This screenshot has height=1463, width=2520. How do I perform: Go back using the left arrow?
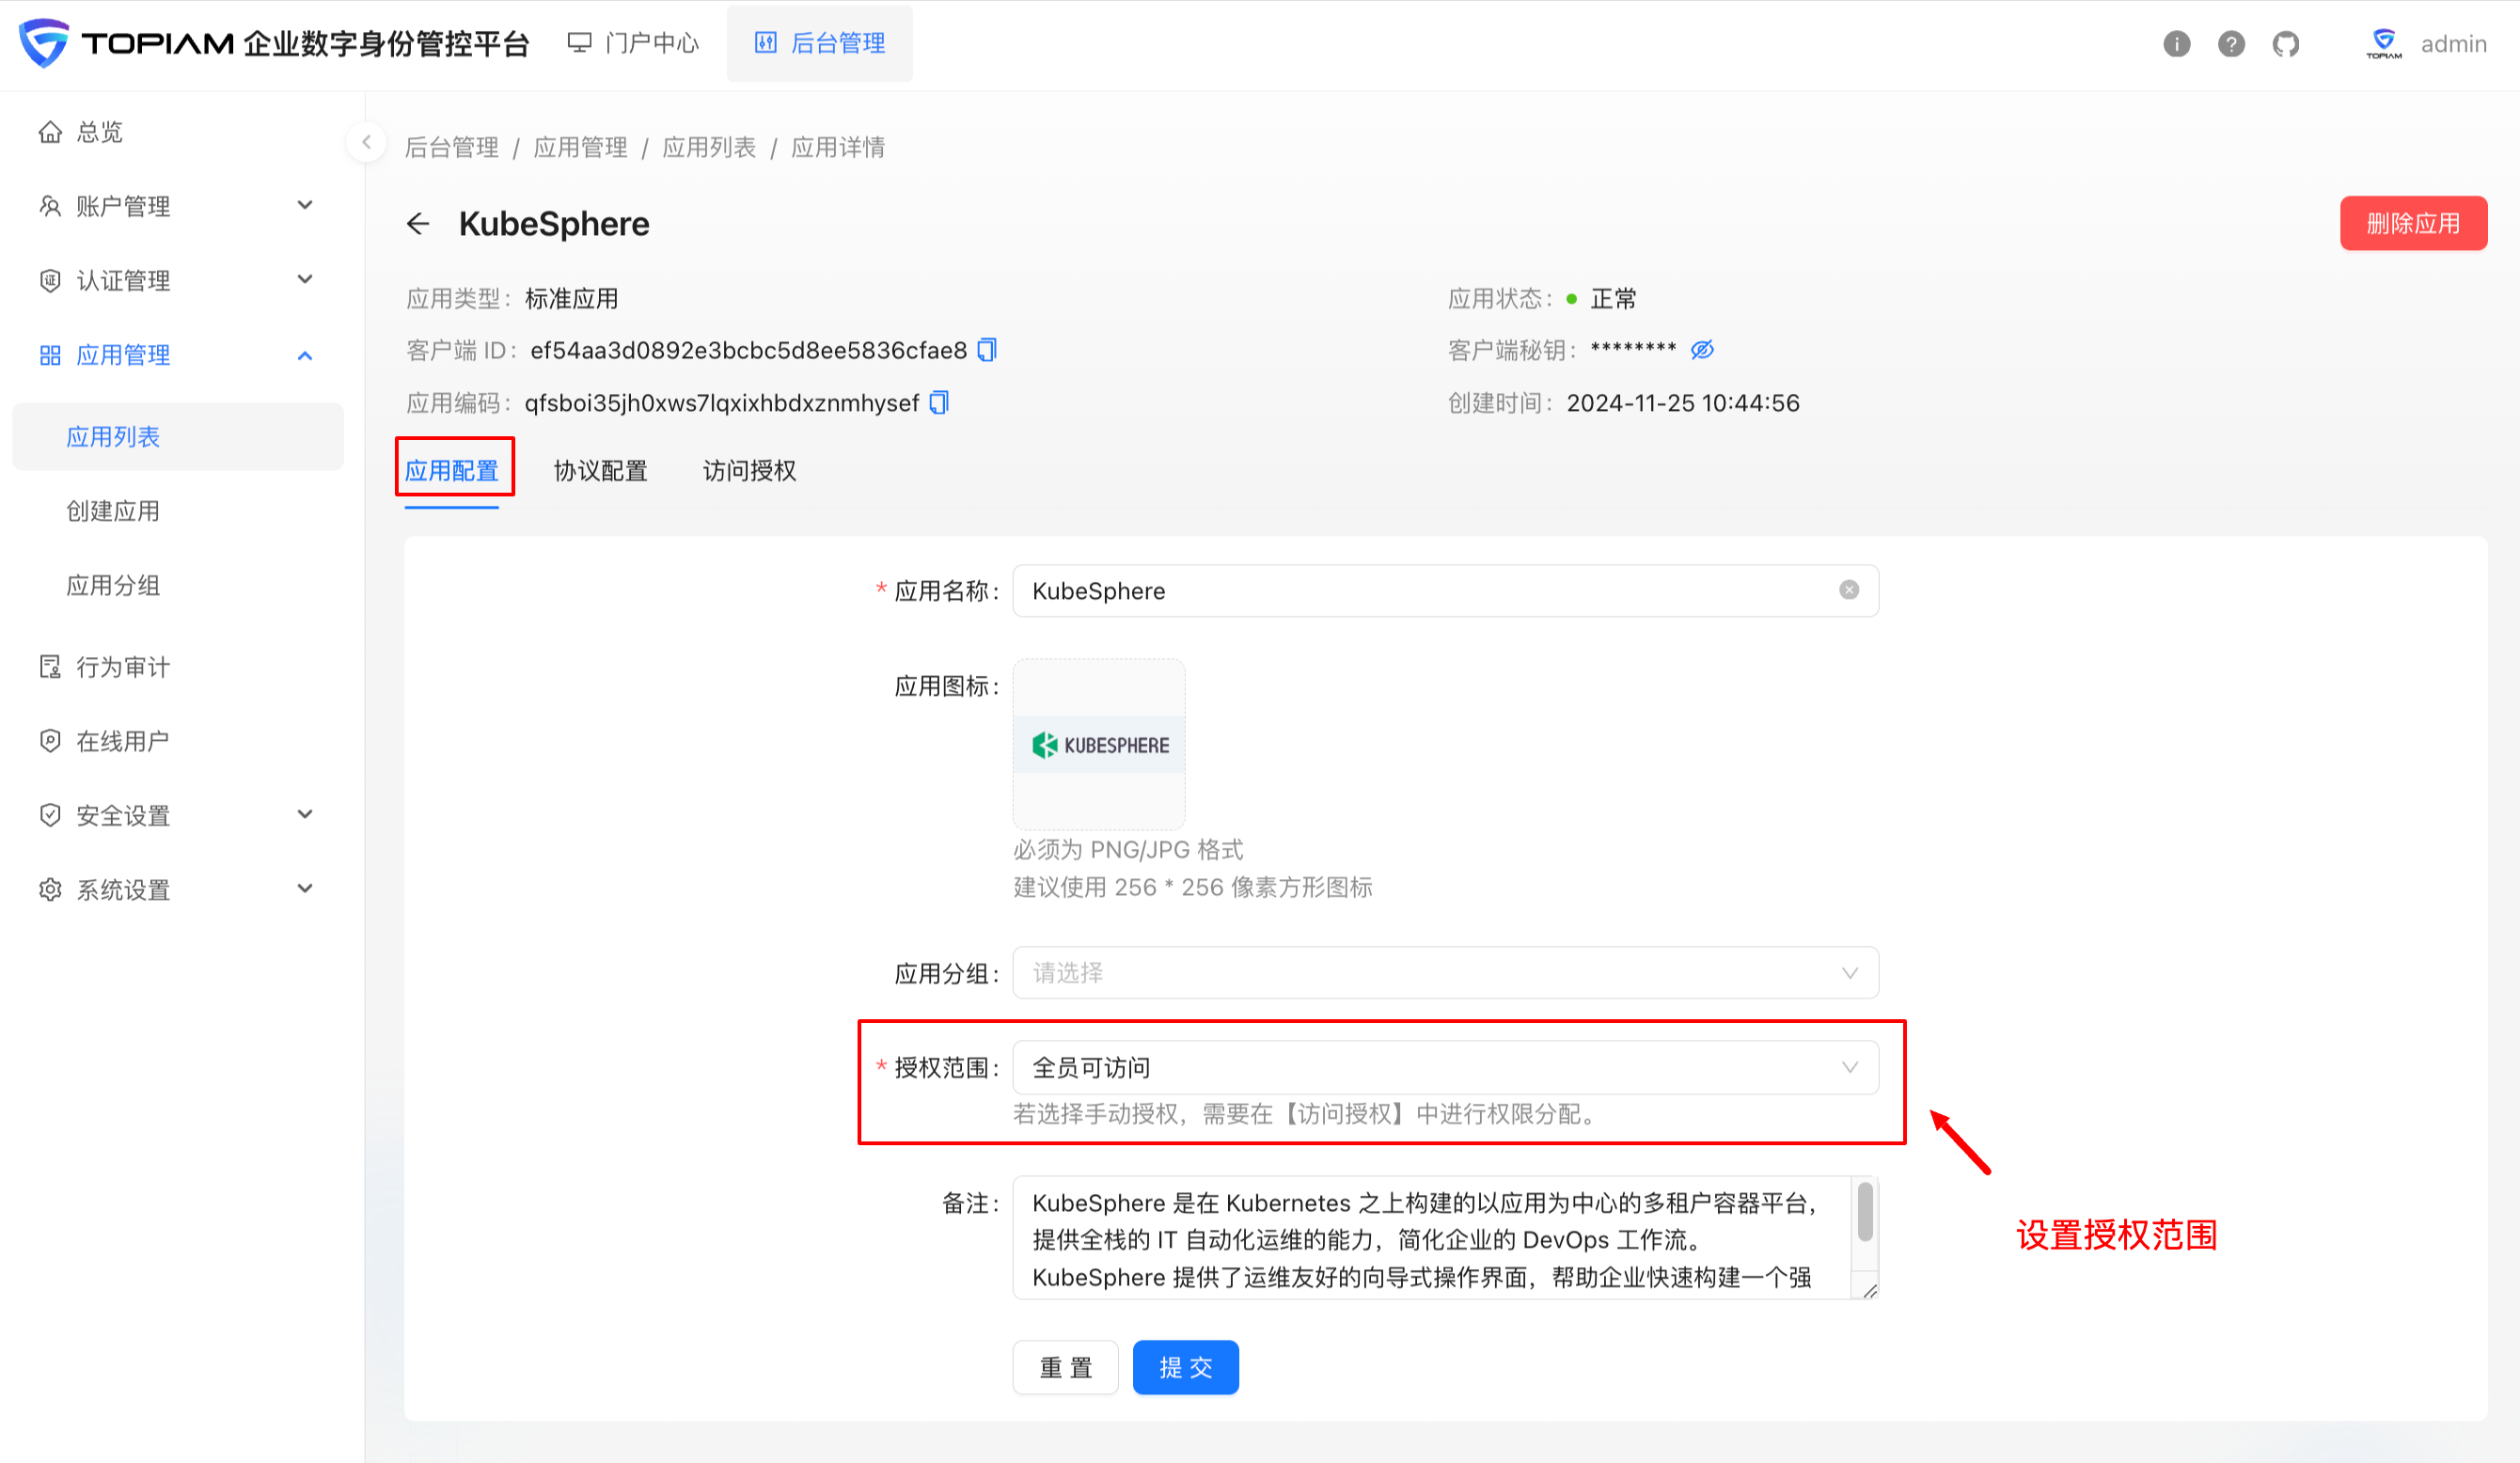418,223
